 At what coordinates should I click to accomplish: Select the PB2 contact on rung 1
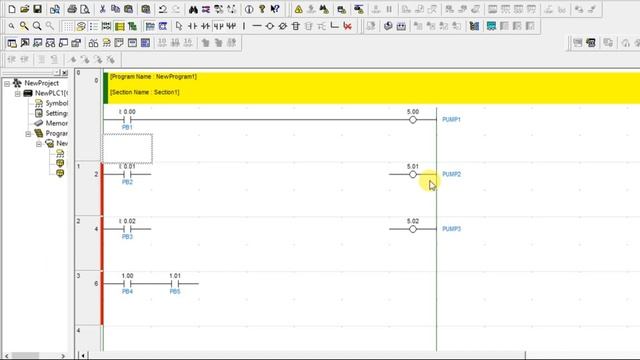[x=127, y=174]
